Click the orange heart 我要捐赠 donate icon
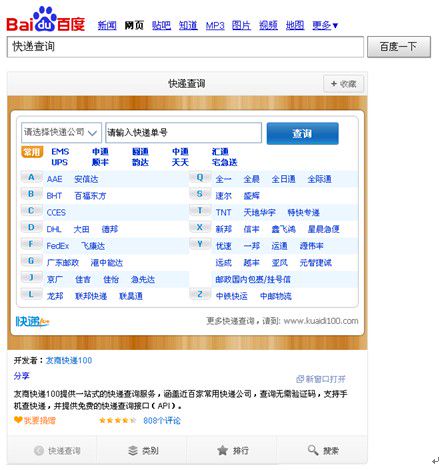The width and height of the screenshot is (440, 470). (x=18, y=420)
